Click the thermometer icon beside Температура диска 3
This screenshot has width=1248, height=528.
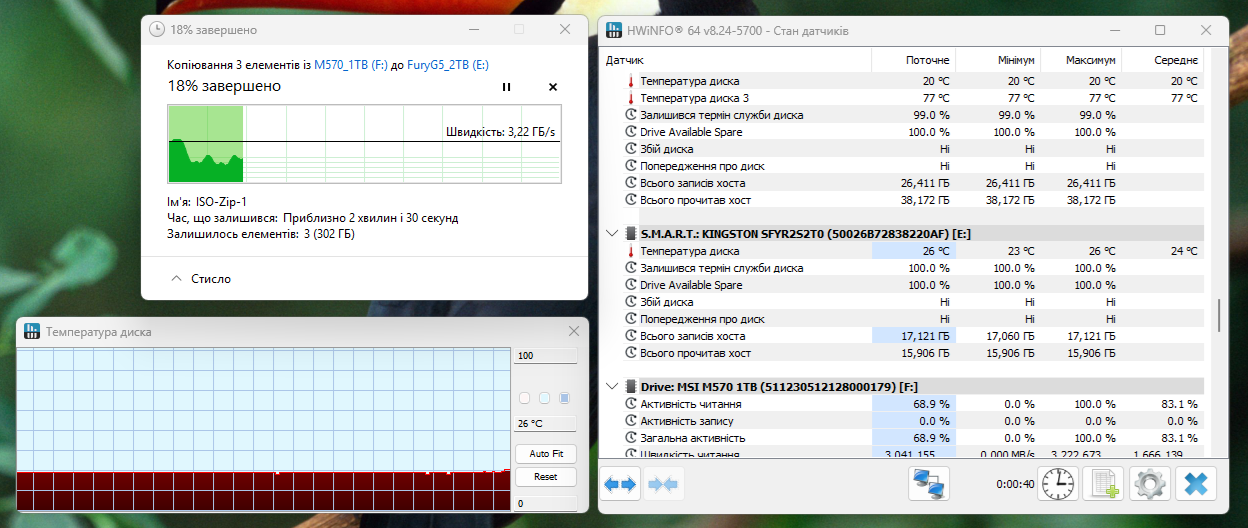pyautogui.click(x=630, y=98)
